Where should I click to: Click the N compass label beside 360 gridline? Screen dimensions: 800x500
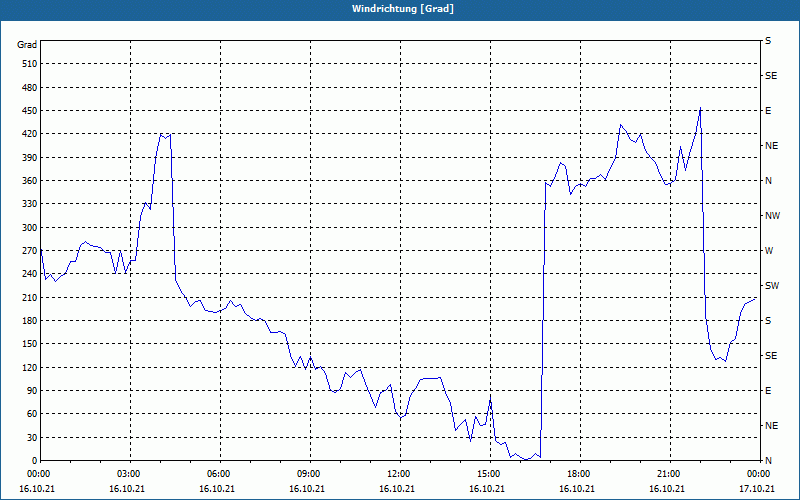pos(768,181)
